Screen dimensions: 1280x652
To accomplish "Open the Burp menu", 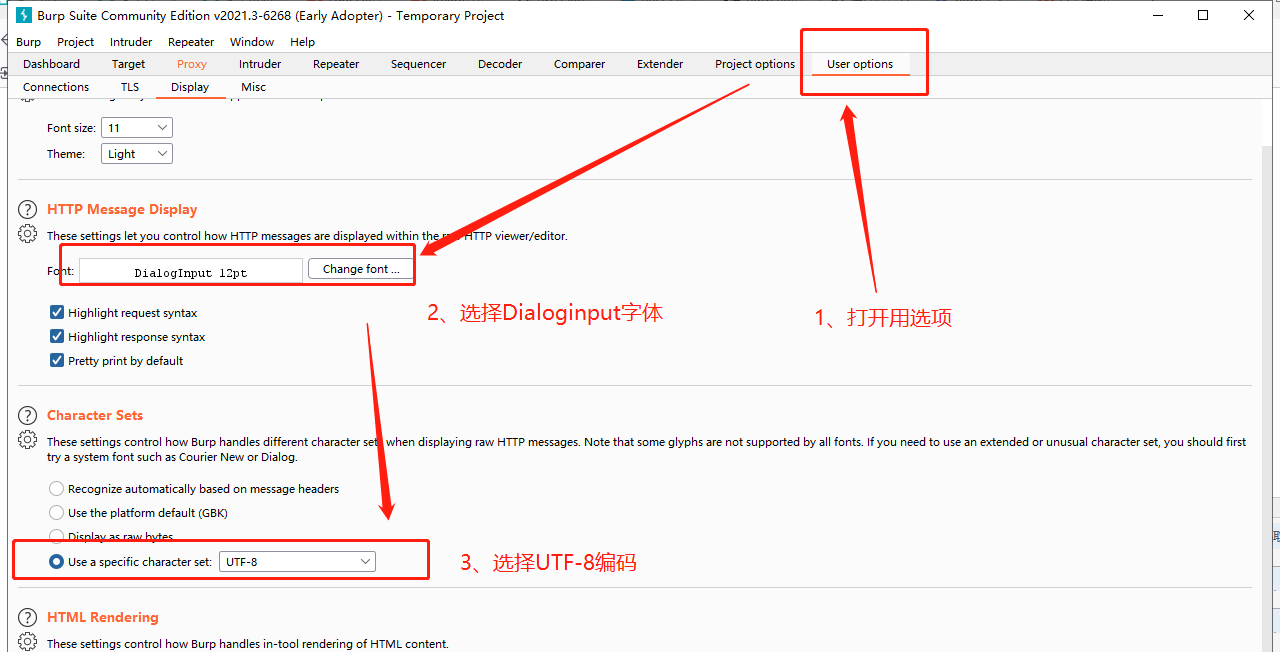I will pyautogui.click(x=29, y=42).
